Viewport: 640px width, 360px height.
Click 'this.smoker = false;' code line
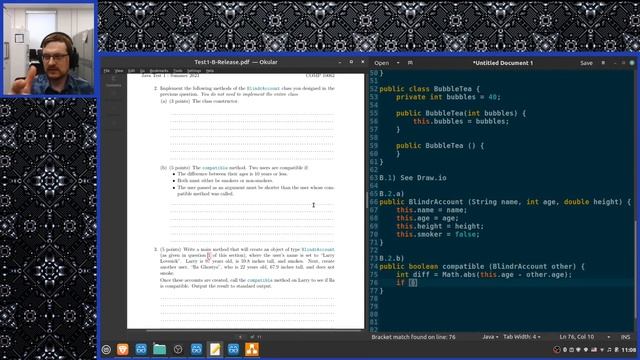click(438, 234)
